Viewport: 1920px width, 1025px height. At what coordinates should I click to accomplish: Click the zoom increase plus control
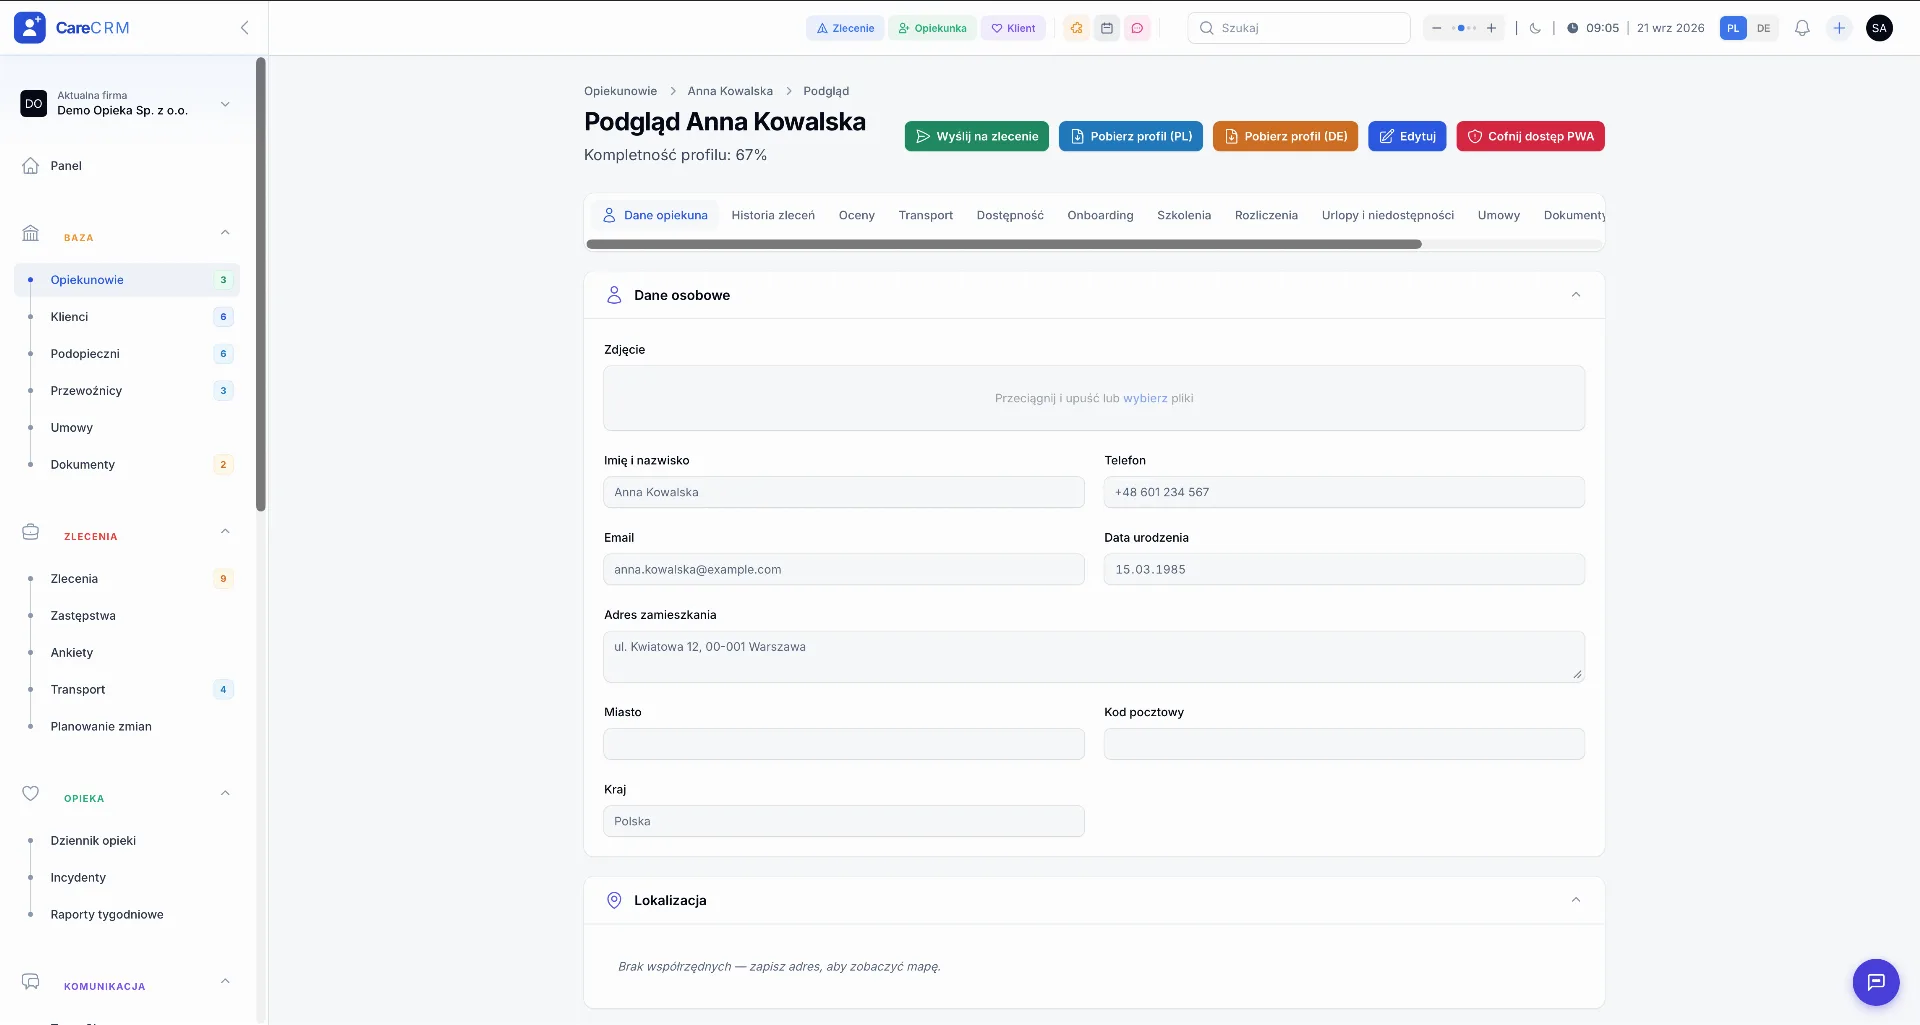[1491, 28]
